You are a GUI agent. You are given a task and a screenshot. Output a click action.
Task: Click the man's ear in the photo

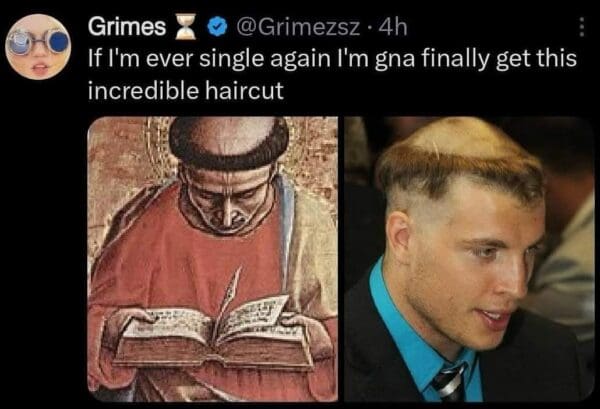(x=399, y=238)
